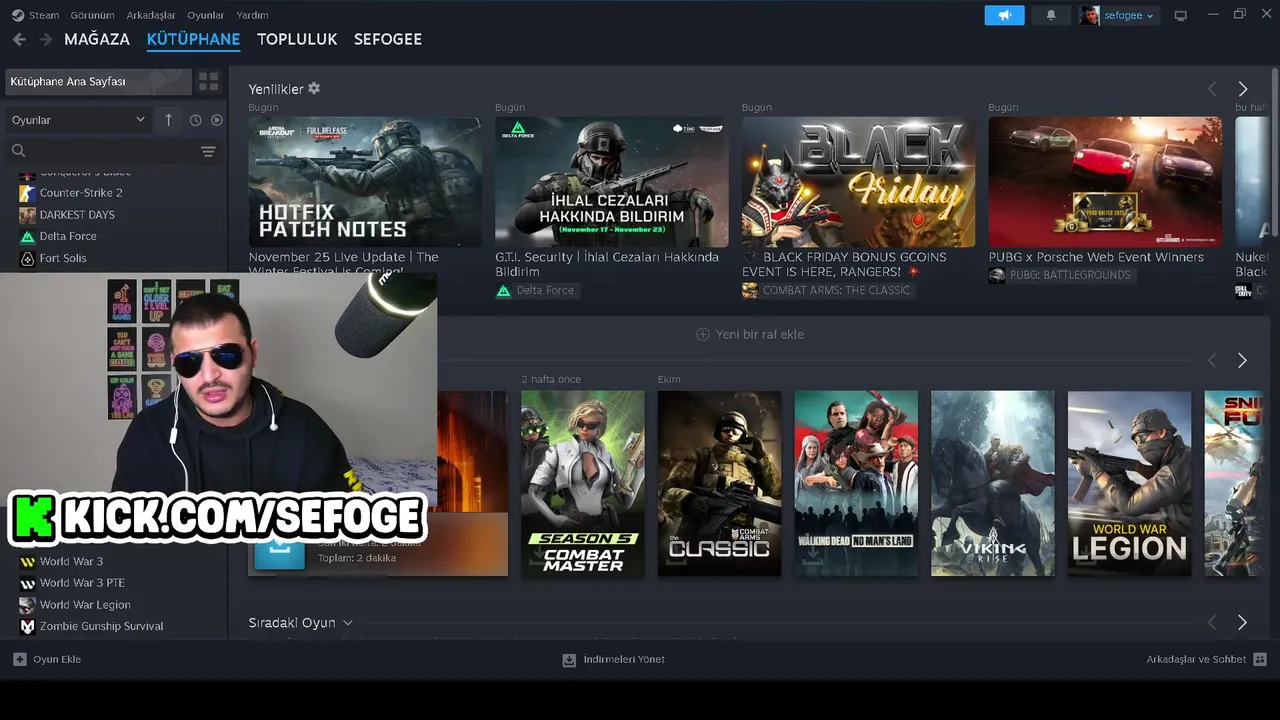Screen dimensions: 1280x720
Task: Open Yenilikler settings gear
Action: tap(314, 88)
